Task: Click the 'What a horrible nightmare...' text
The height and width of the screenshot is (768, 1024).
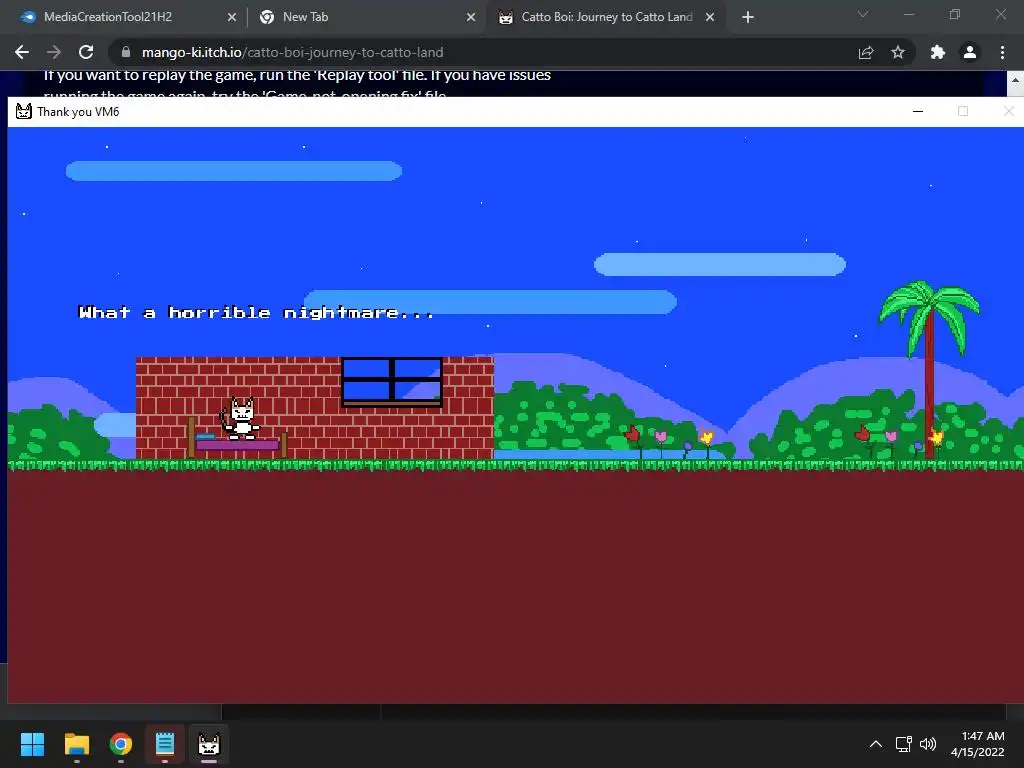Action: (255, 313)
